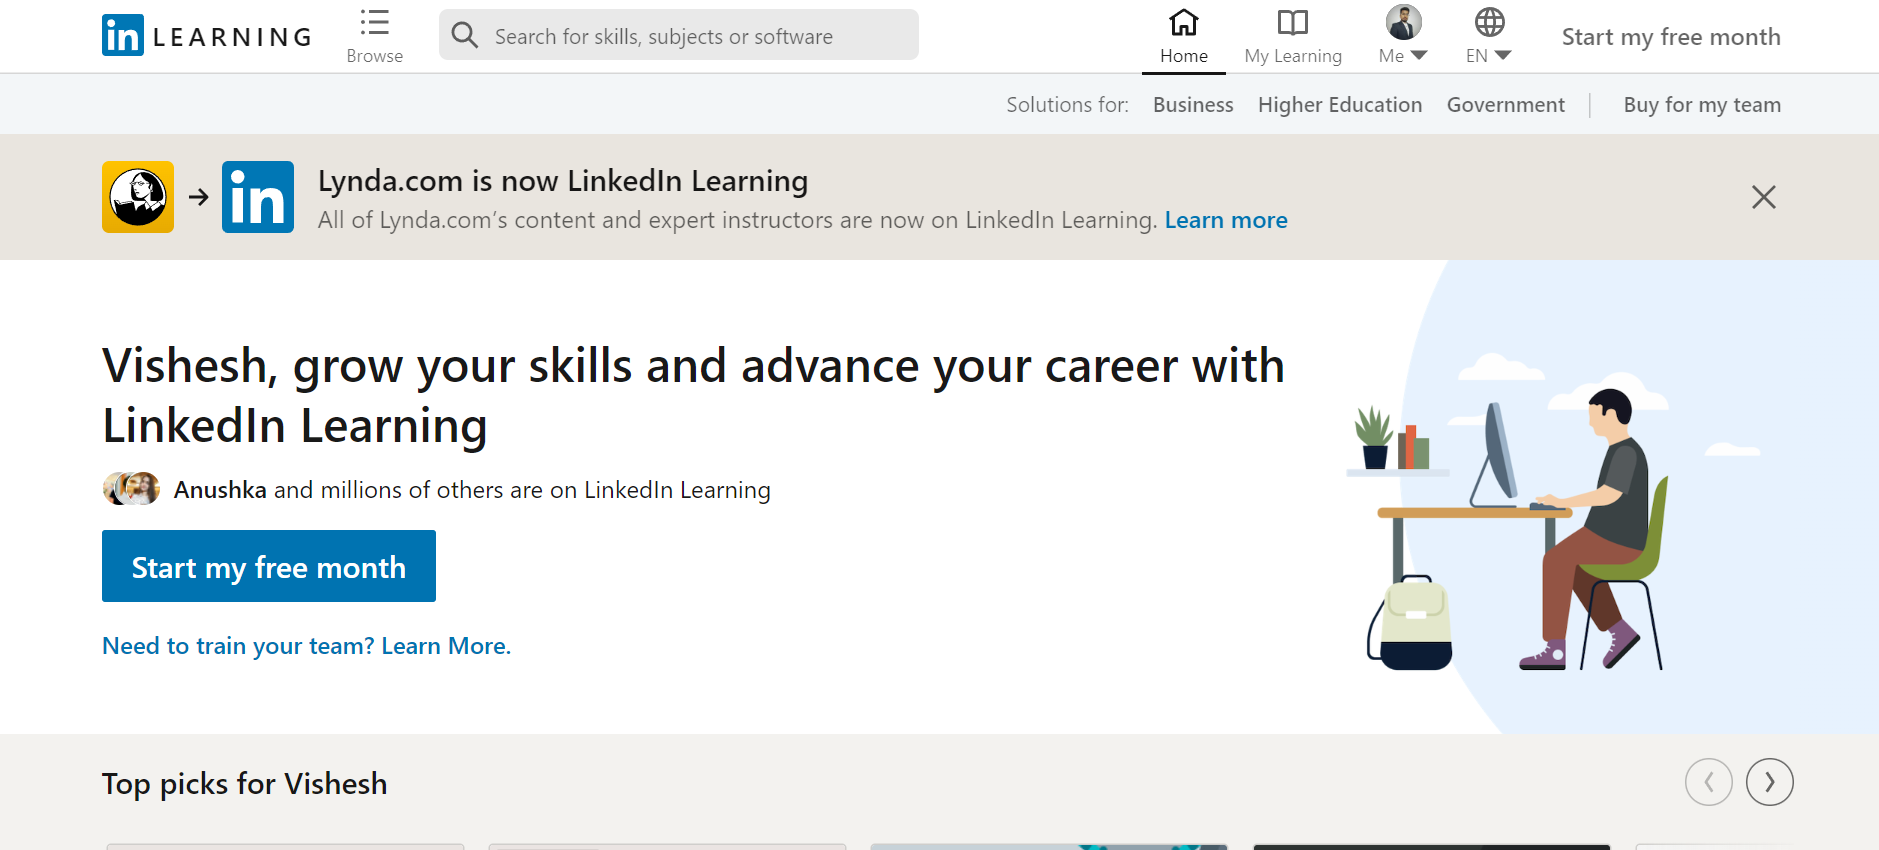Click the profile avatar picture
This screenshot has height=850, width=1879.
pos(1403,22)
